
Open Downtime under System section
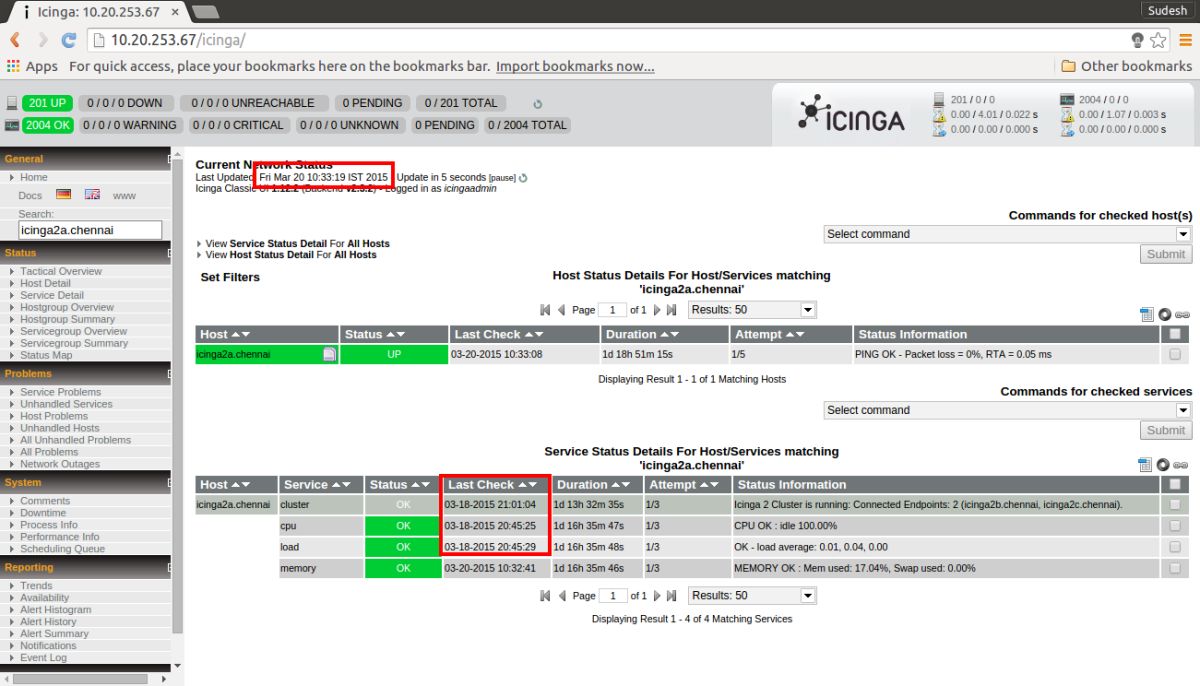(x=43, y=513)
